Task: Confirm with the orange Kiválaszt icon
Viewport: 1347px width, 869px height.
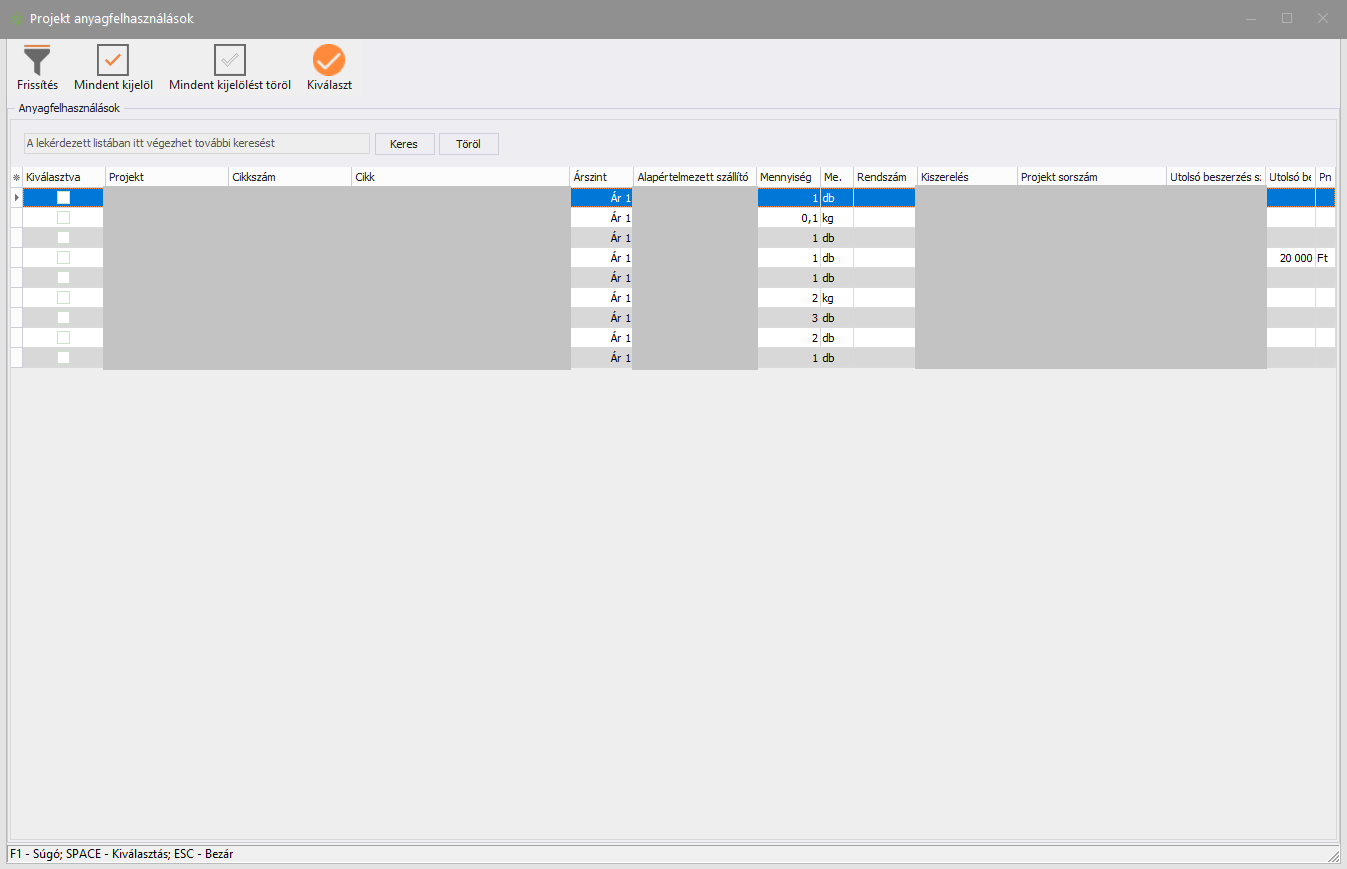Action: [x=329, y=61]
